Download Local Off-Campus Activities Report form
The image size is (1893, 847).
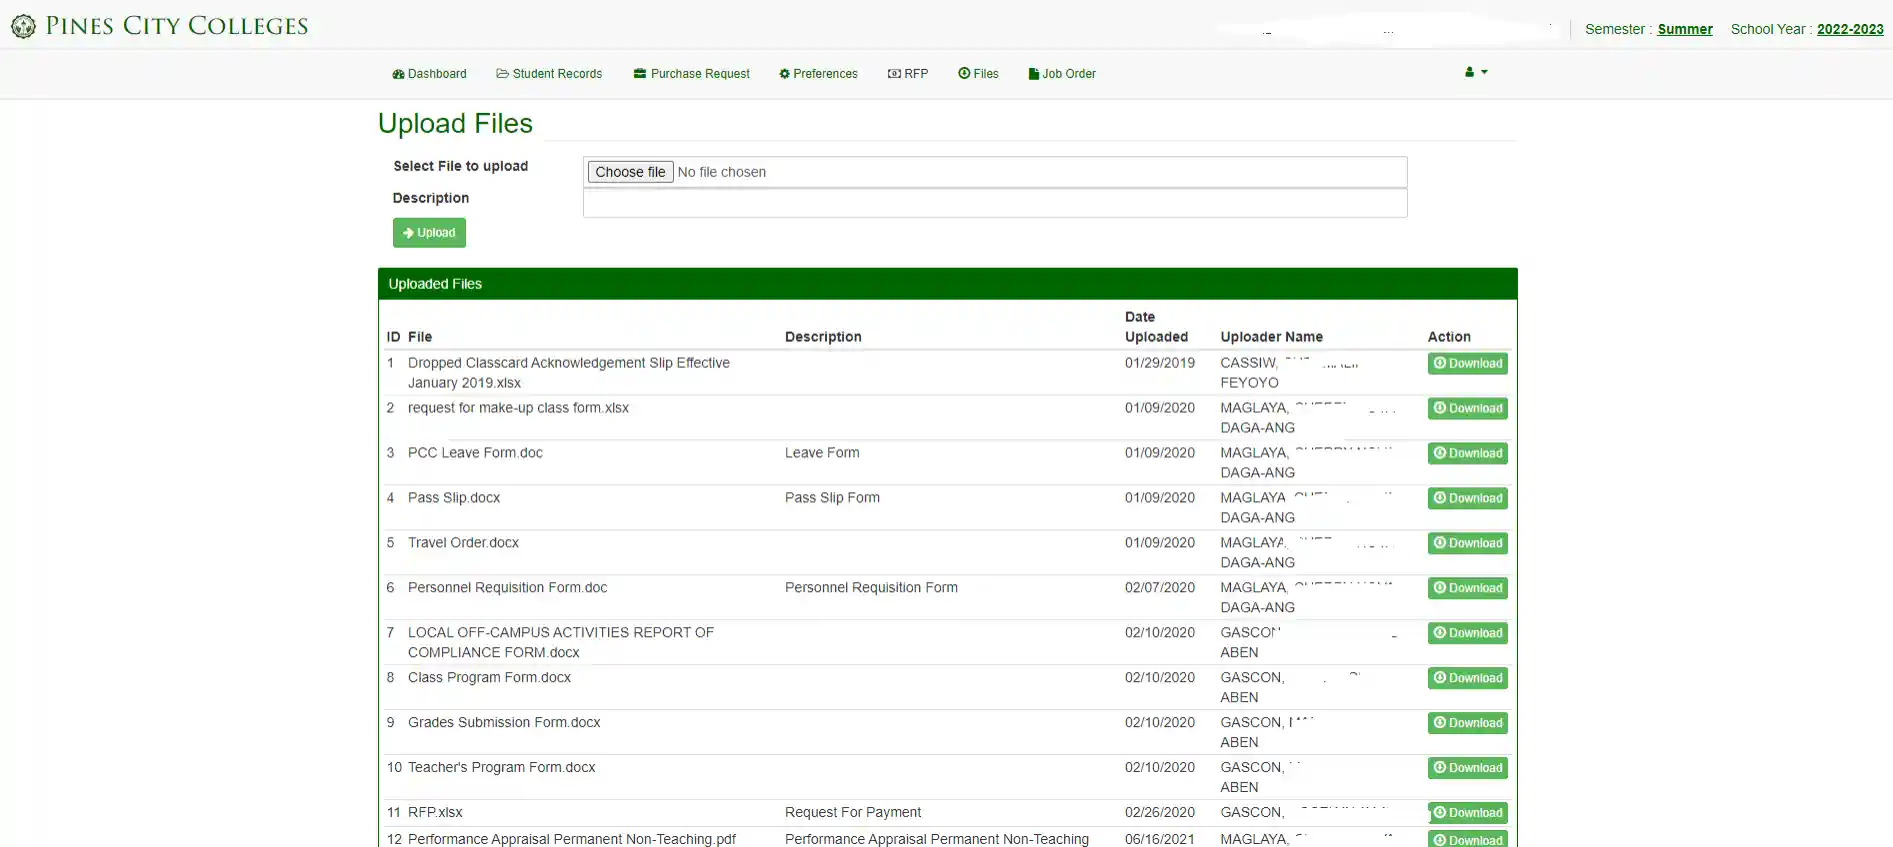click(1467, 633)
